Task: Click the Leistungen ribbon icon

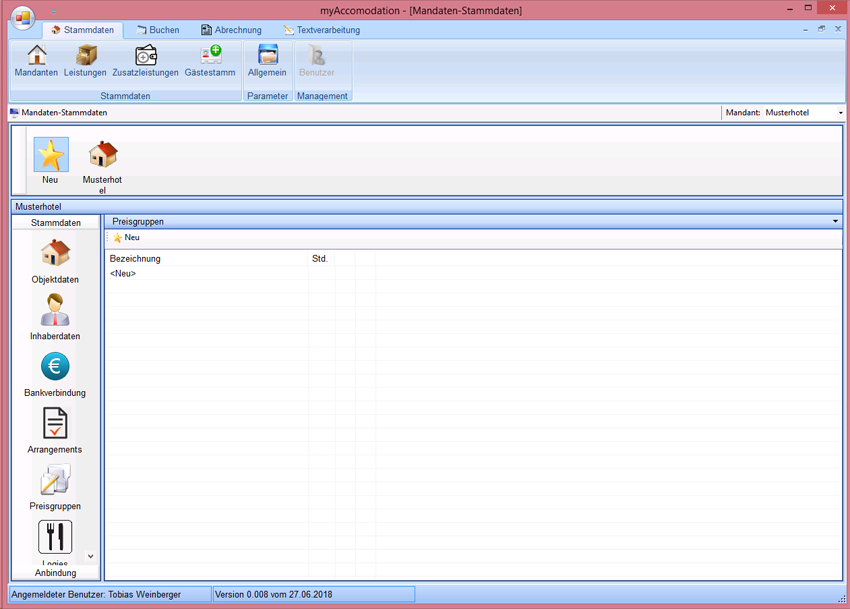Action: (x=85, y=59)
